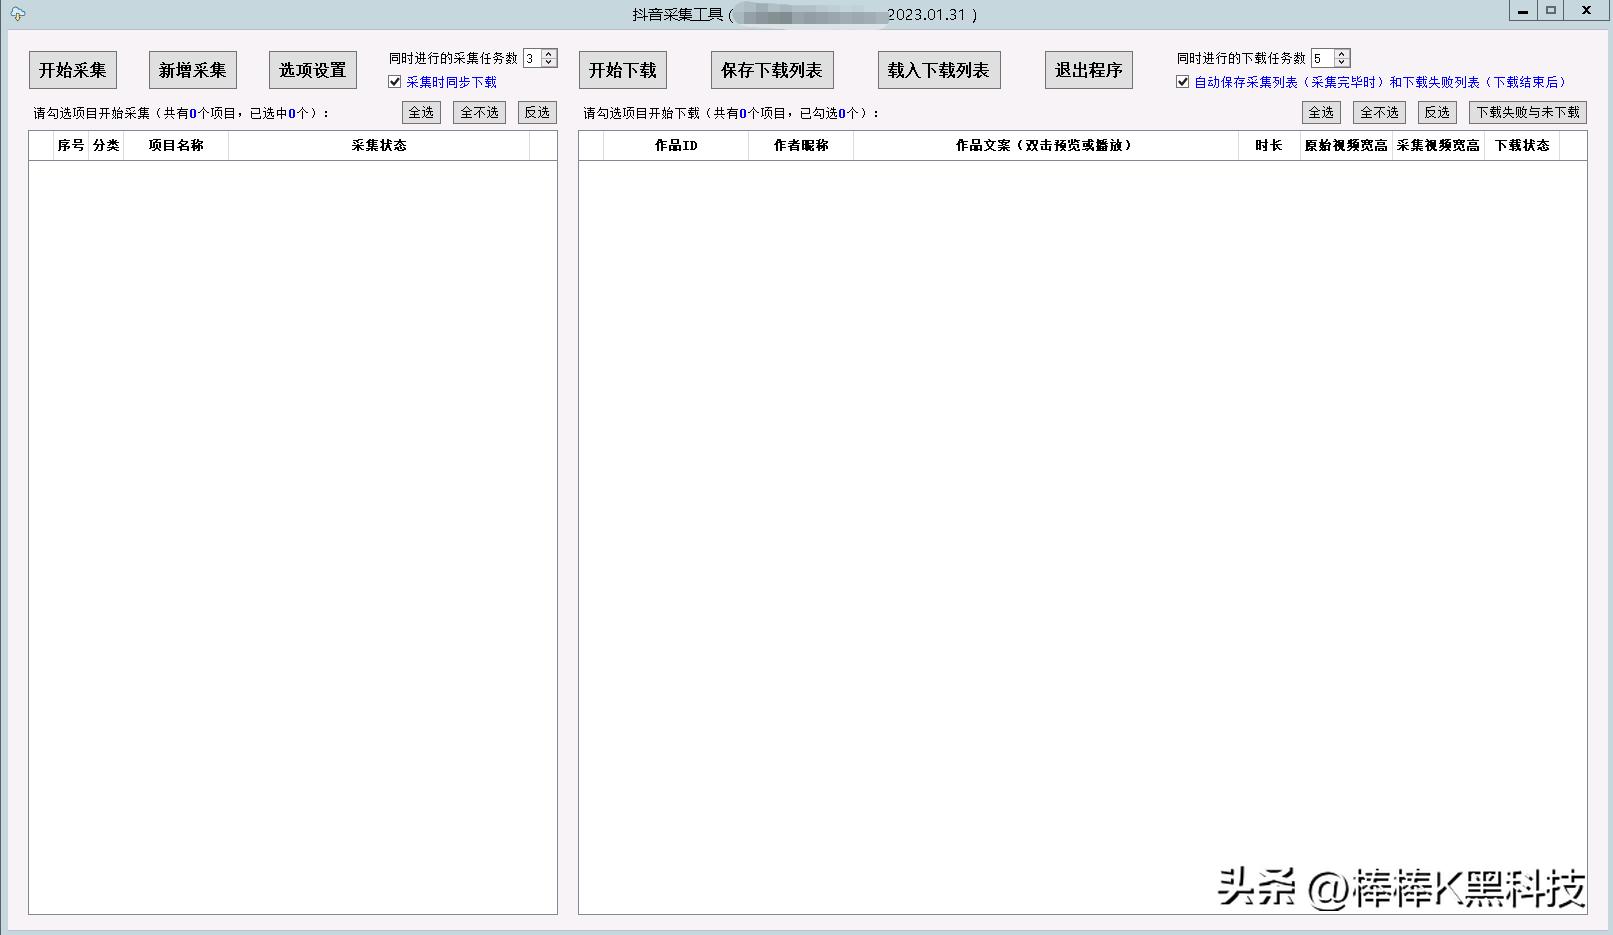Click 全不选 in the download panel
This screenshot has height=935, width=1613.
pyautogui.click(x=1378, y=112)
